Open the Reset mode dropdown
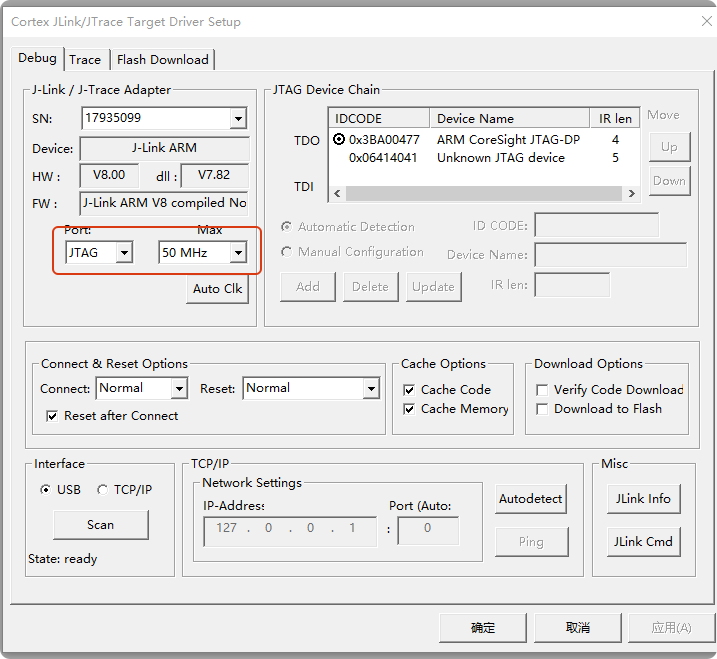The height and width of the screenshot is (659, 717). coord(371,388)
